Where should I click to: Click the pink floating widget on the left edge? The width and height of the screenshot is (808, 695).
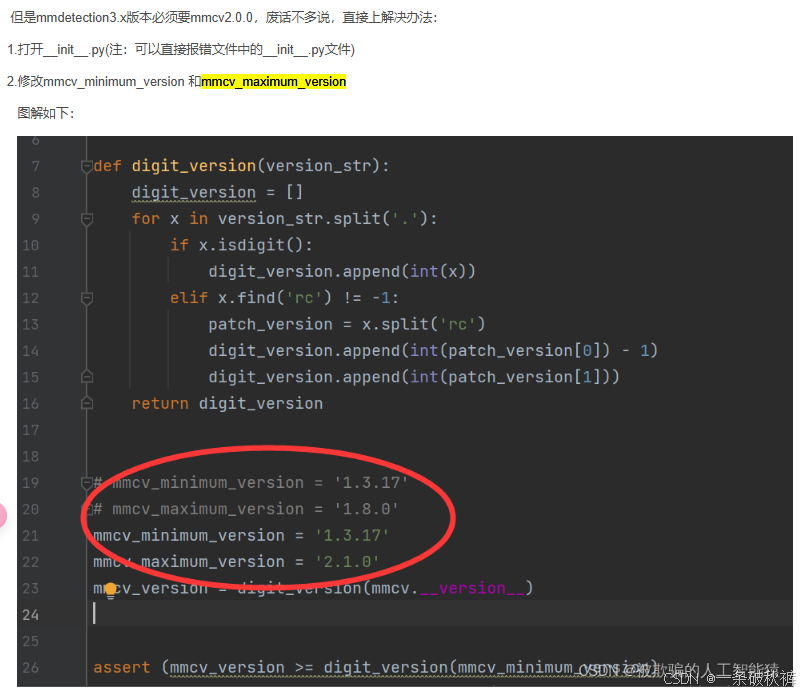[x=5, y=516]
